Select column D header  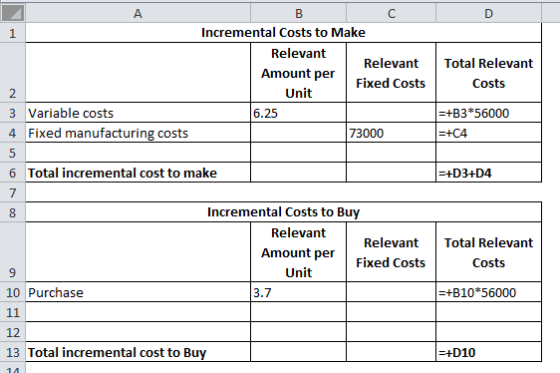tap(489, 13)
